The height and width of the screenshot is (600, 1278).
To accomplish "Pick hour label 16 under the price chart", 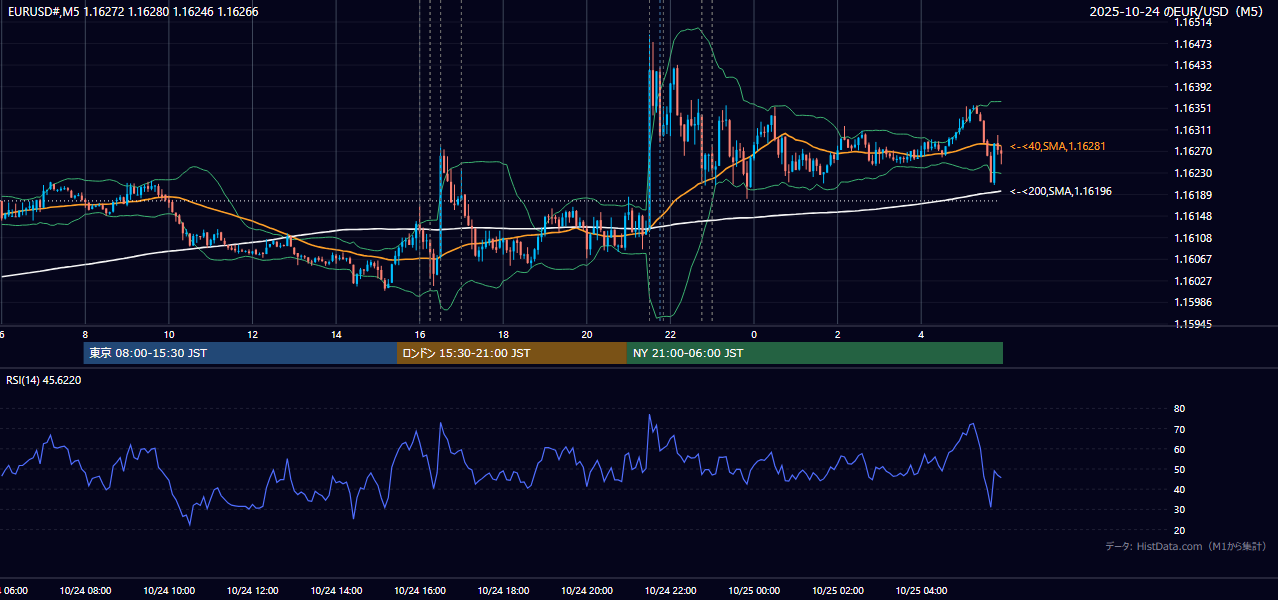I will [420, 335].
